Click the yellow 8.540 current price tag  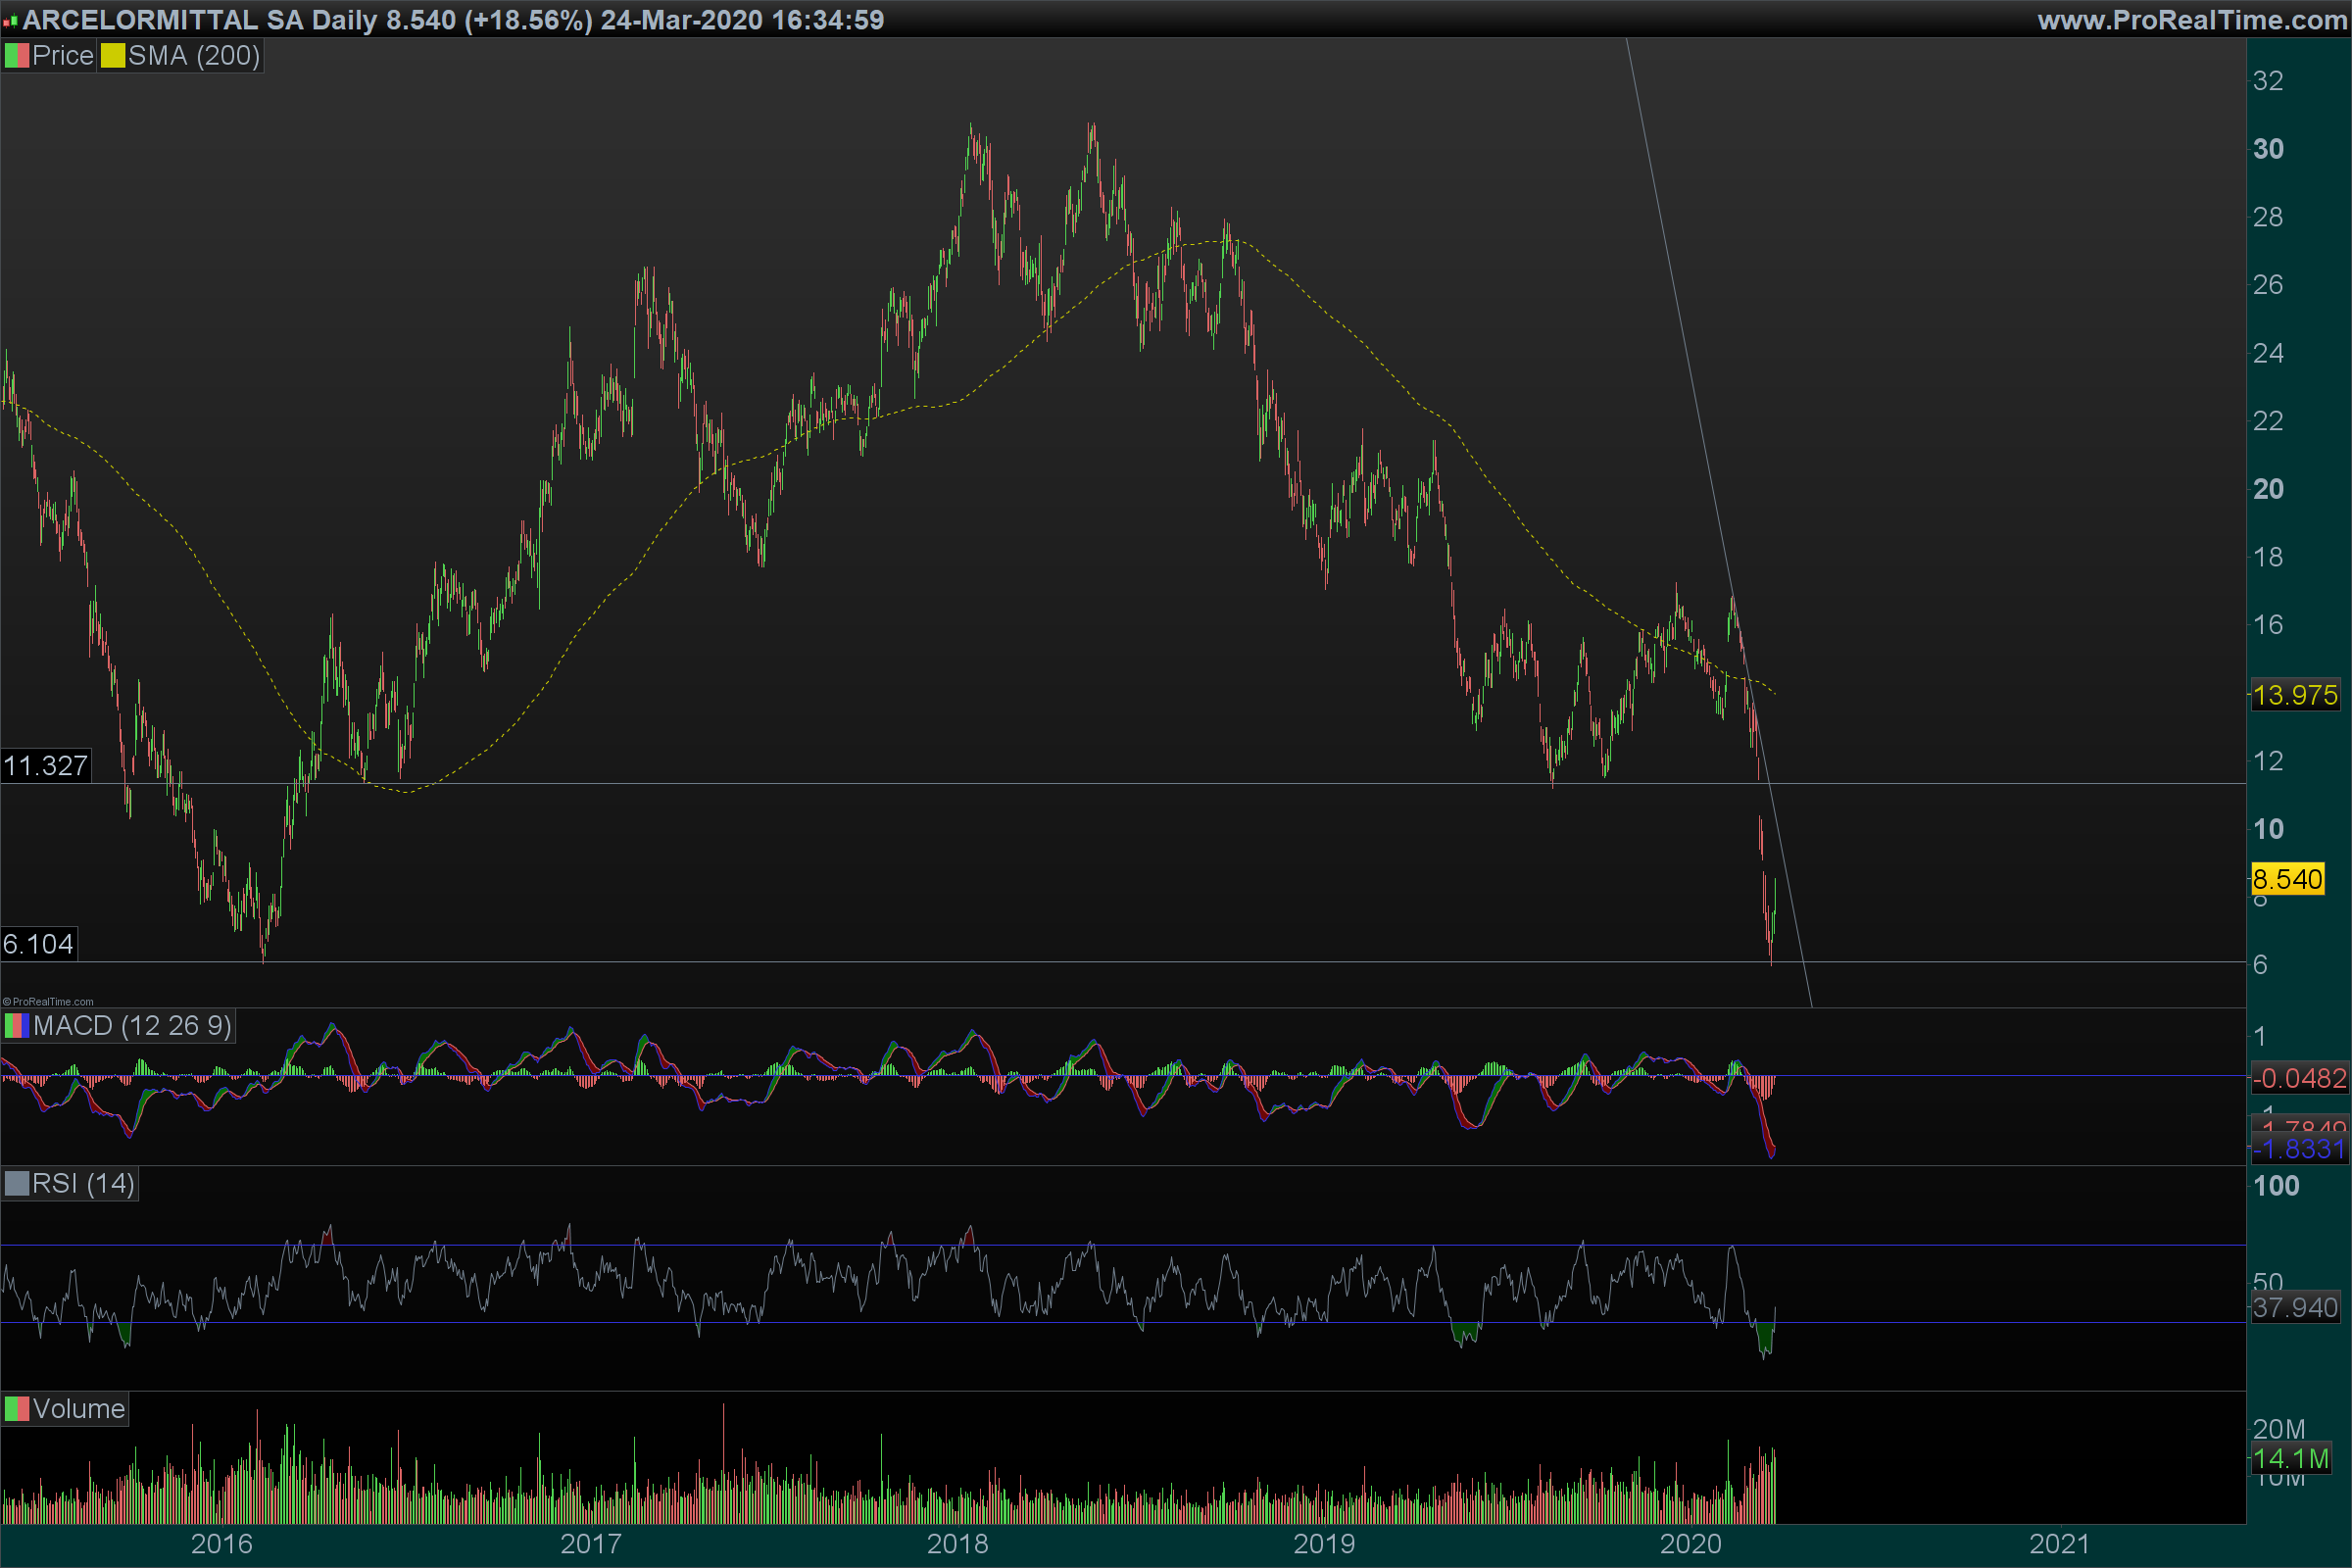click(2287, 880)
